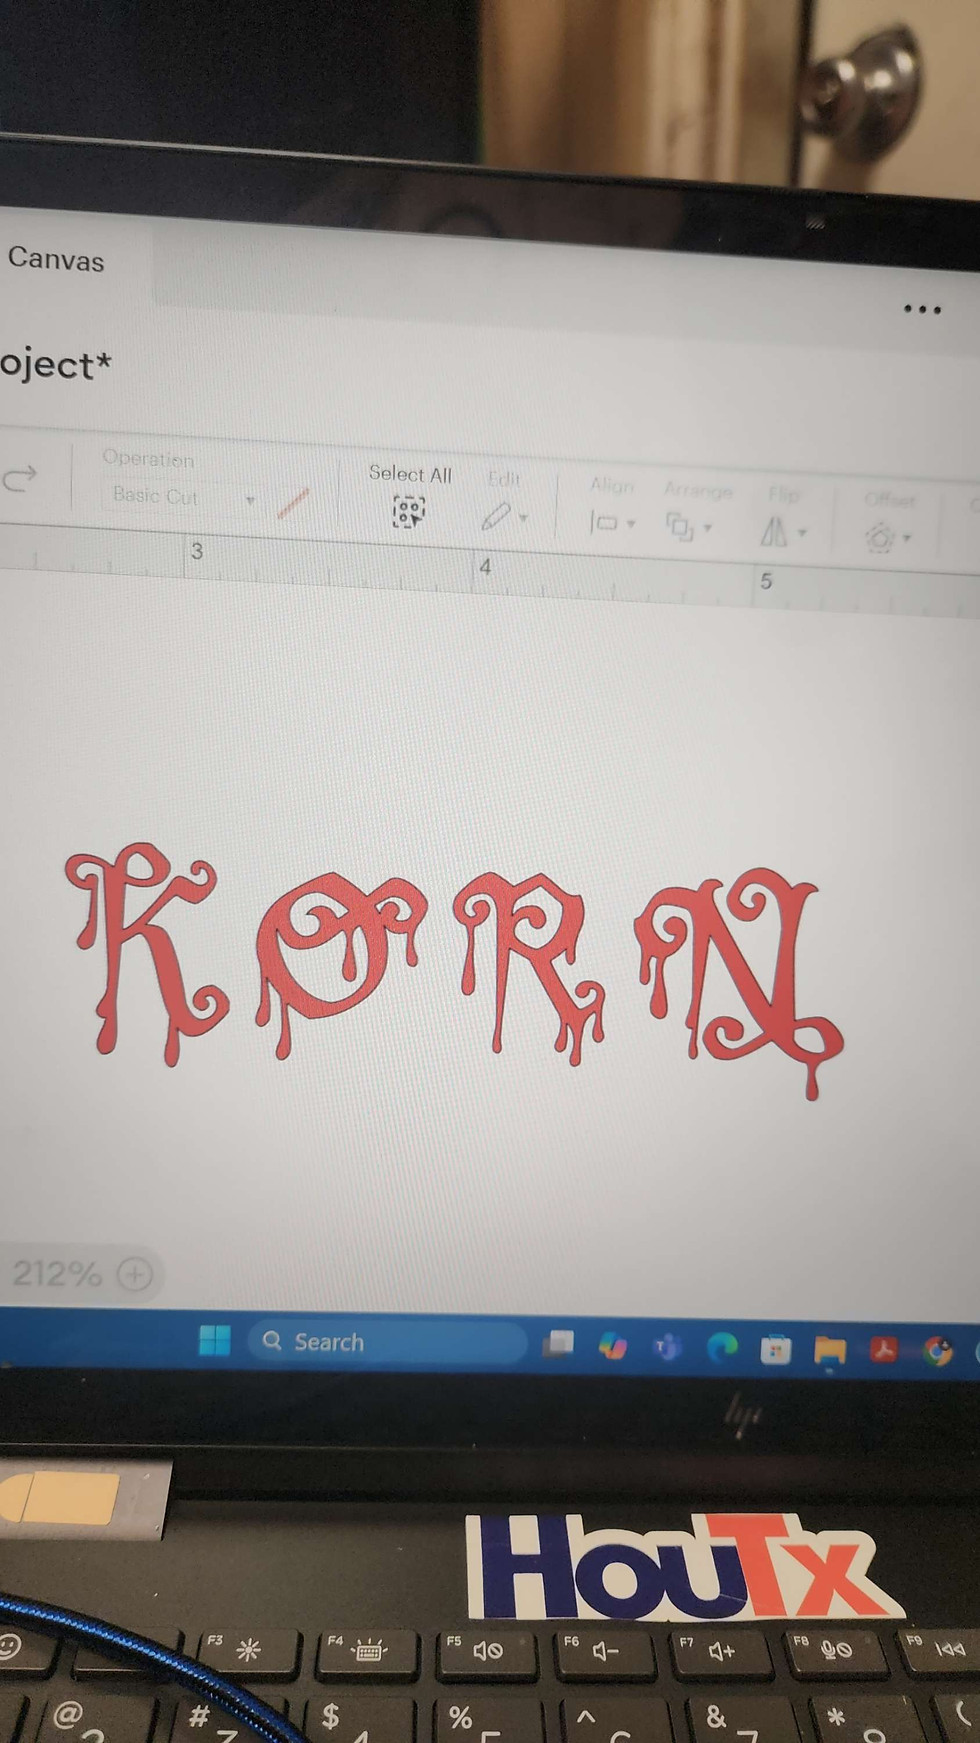This screenshot has width=980, height=1743.
Task: Expand the Arrange dropdown arrow
Action: (708, 528)
